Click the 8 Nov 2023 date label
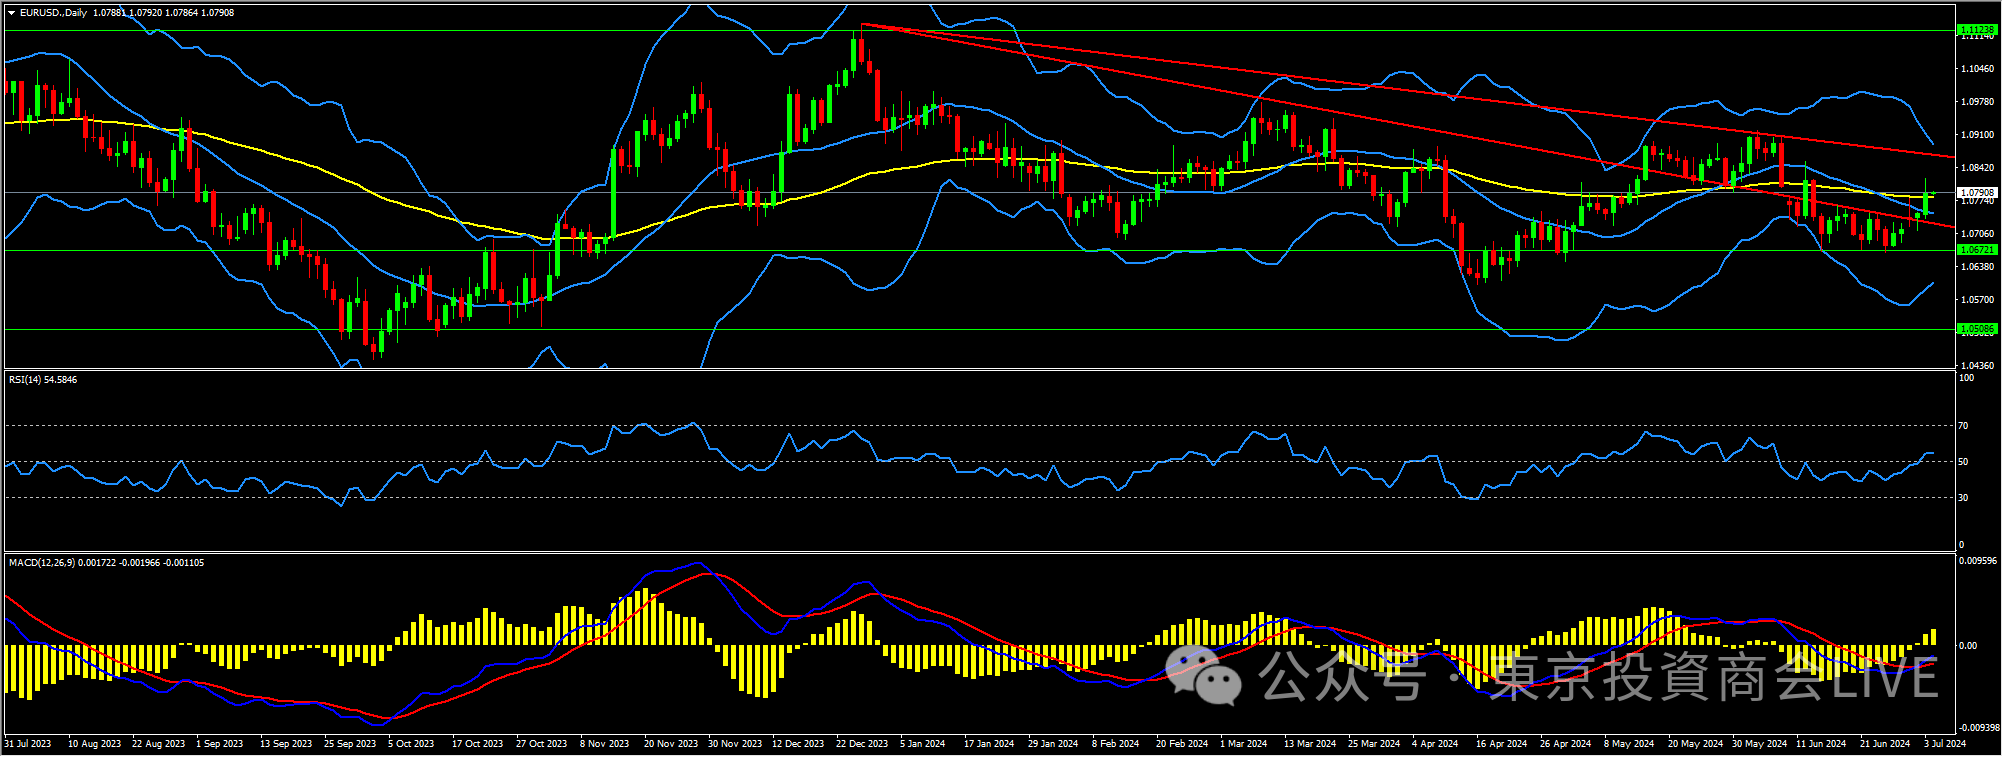 coord(604,744)
